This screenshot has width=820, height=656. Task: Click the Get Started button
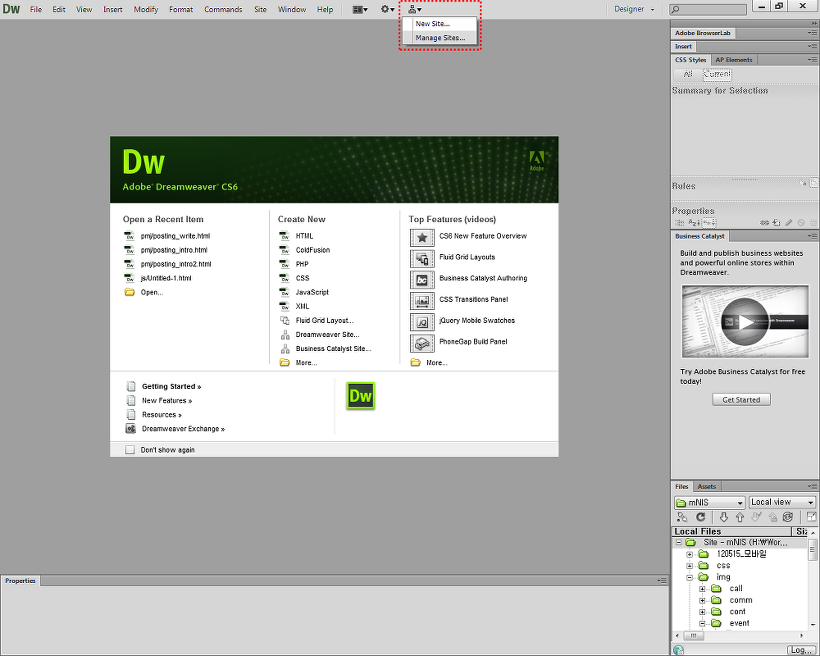click(x=741, y=400)
